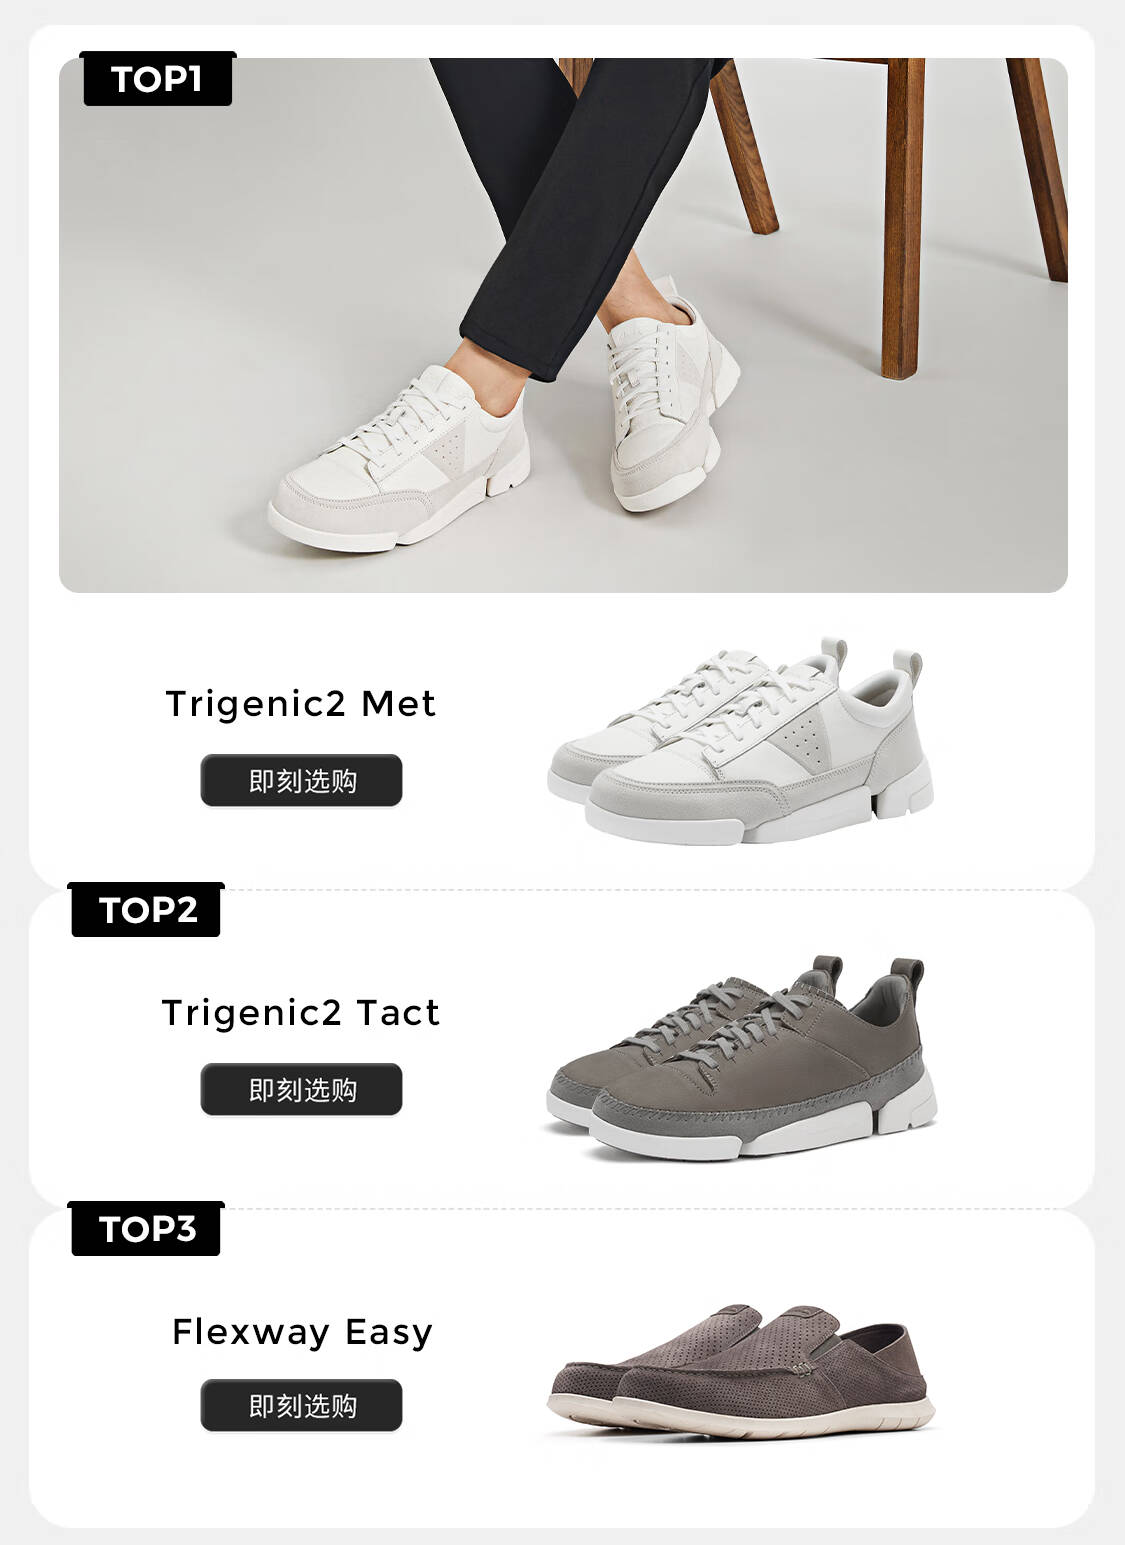Click the 即刻选购 button under Trigenic2 Met
This screenshot has height=1545, width=1125.
coord(301,780)
